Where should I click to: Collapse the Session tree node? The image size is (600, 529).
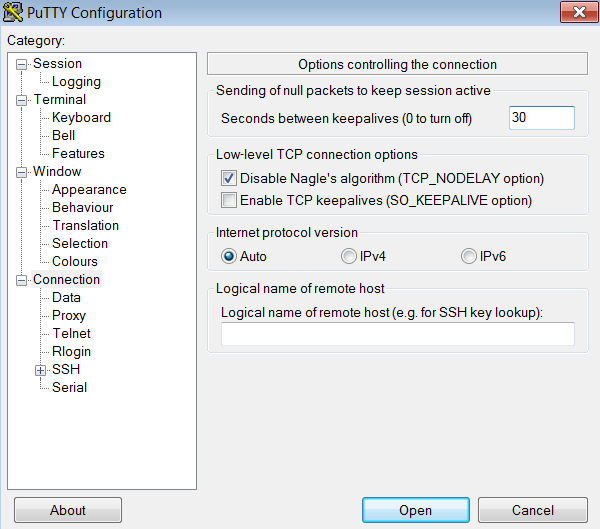(21, 64)
